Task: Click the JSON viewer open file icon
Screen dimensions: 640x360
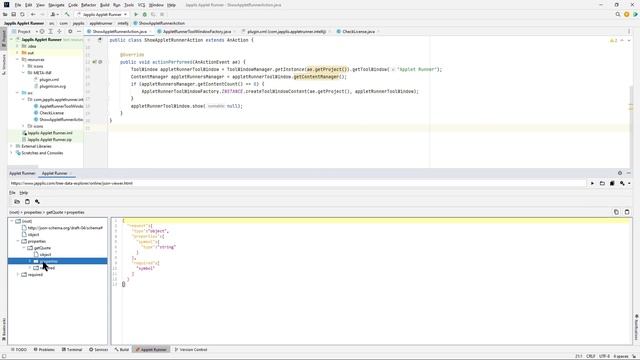Action: coord(17,202)
